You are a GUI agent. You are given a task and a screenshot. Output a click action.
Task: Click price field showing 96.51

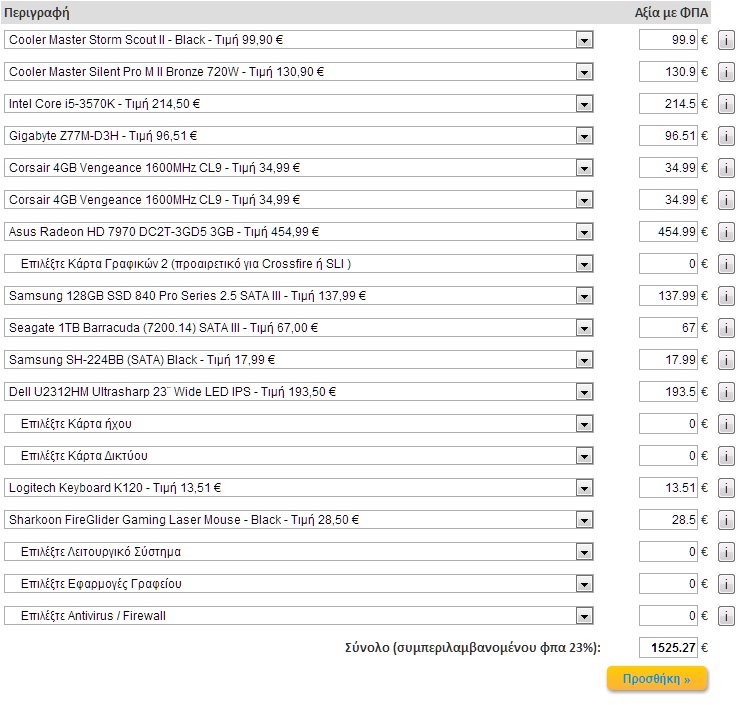click(668, 136)
